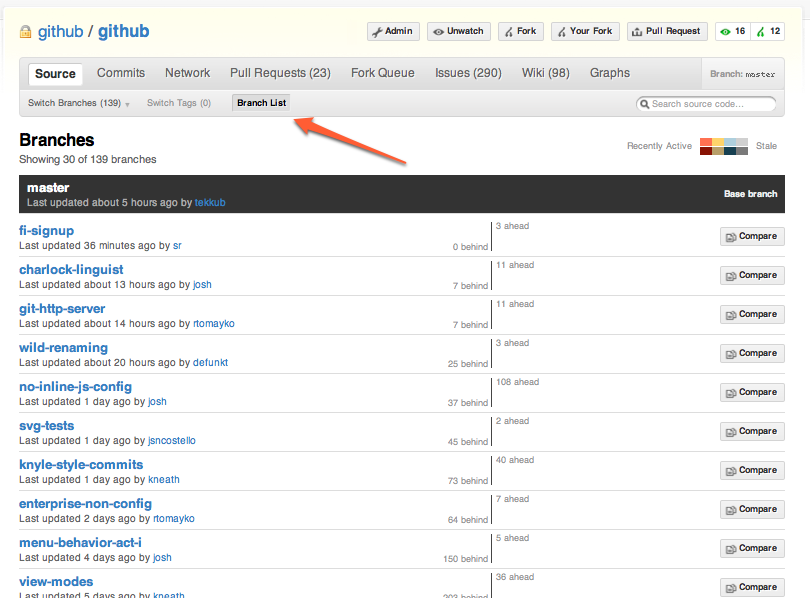
Task: Click the magnifier icon in source search
Action: tap(644, 104)
